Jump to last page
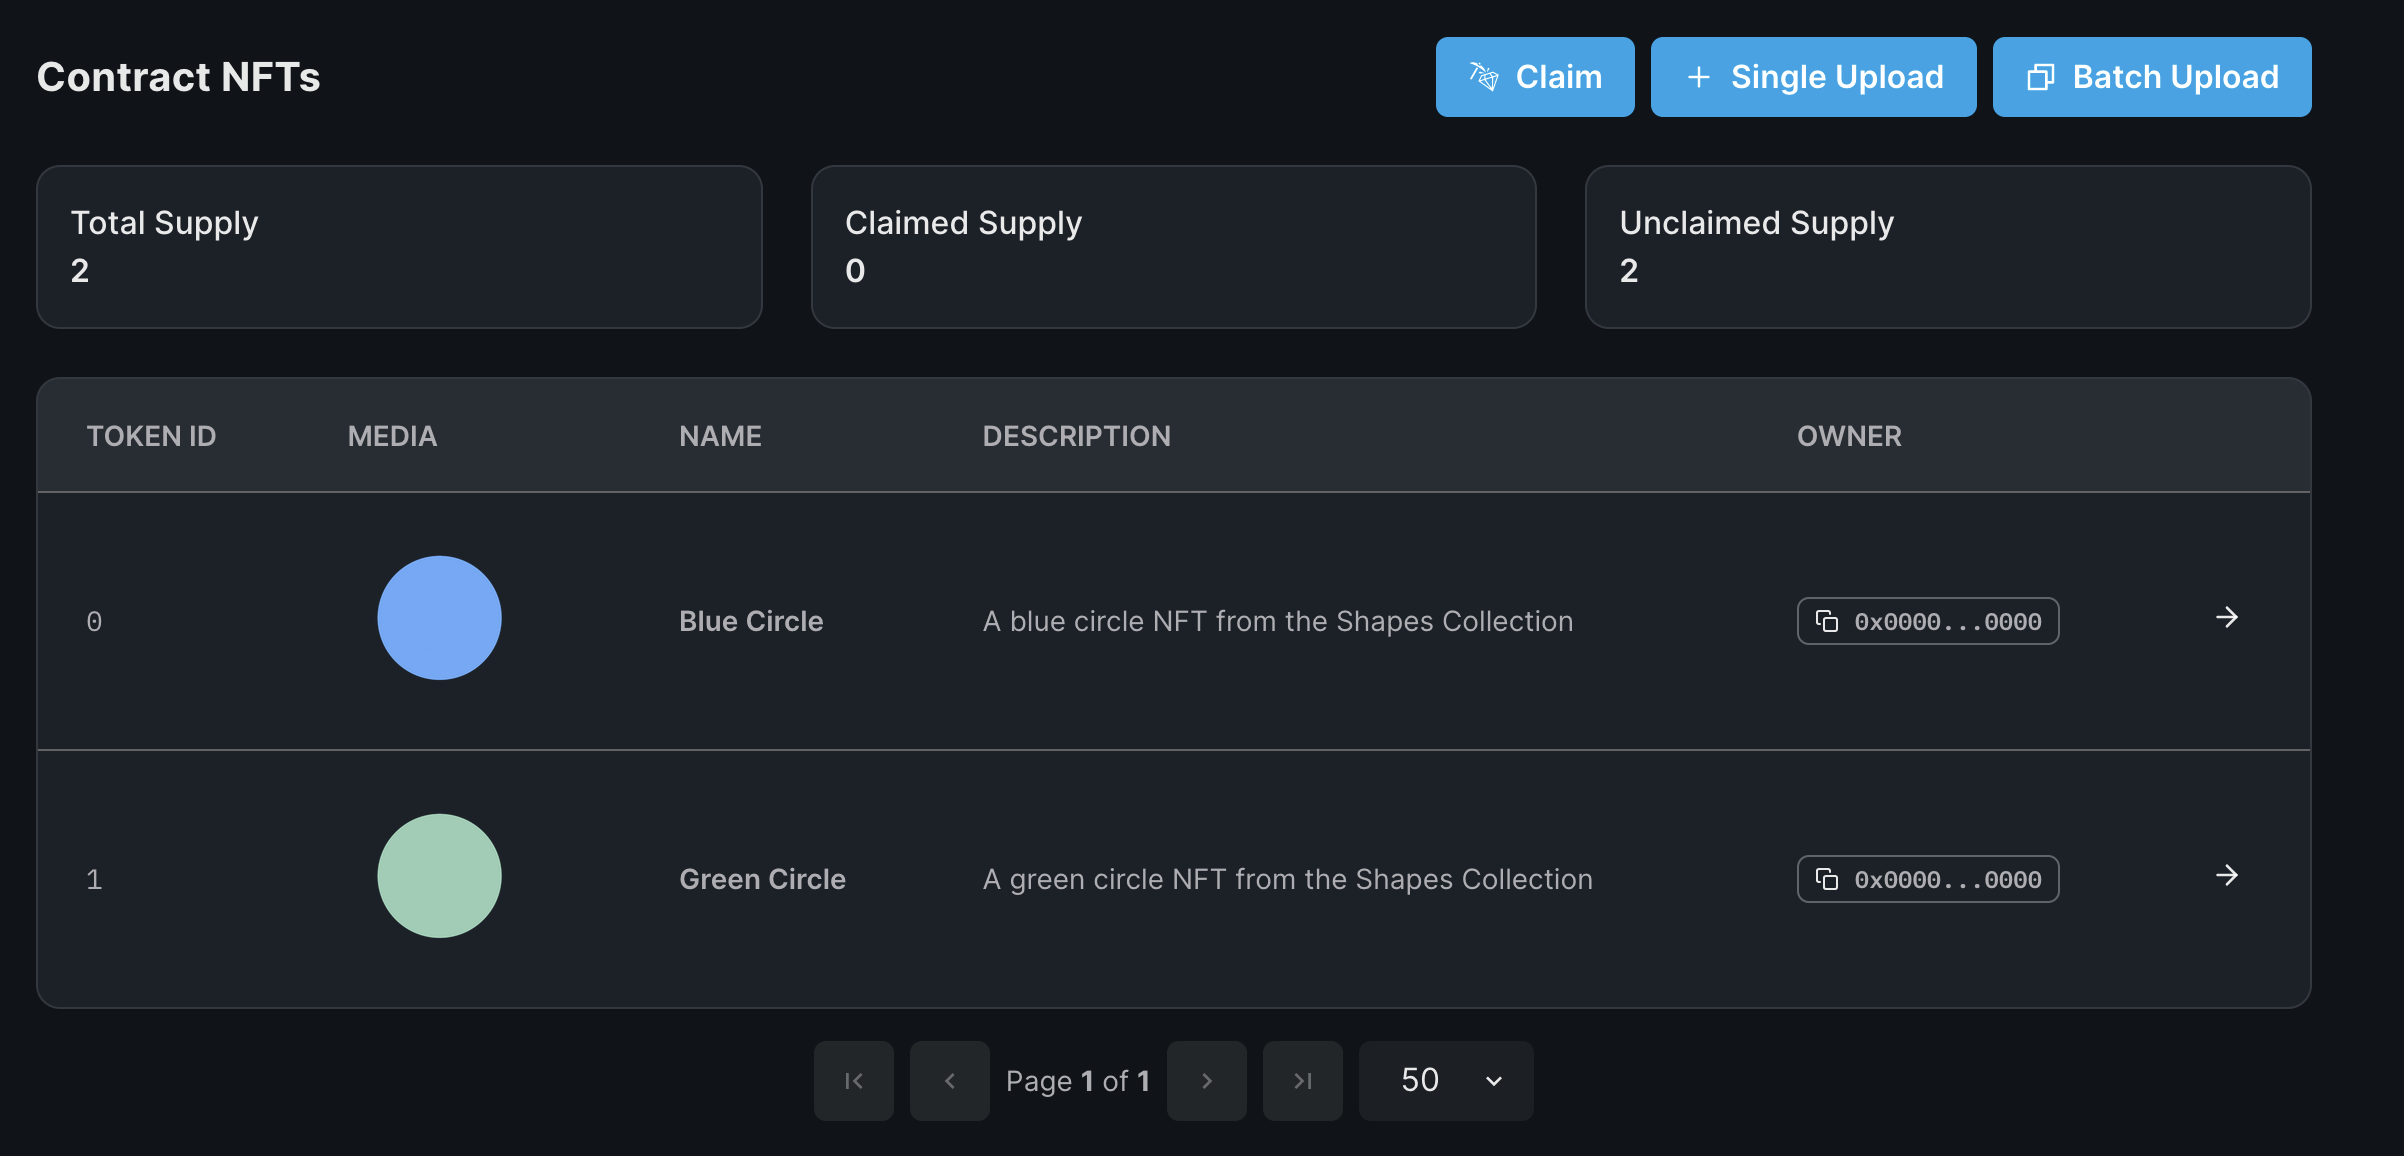Image resolution: width=2404 pixels, height=1156 pixels. click(1302, 1081)
